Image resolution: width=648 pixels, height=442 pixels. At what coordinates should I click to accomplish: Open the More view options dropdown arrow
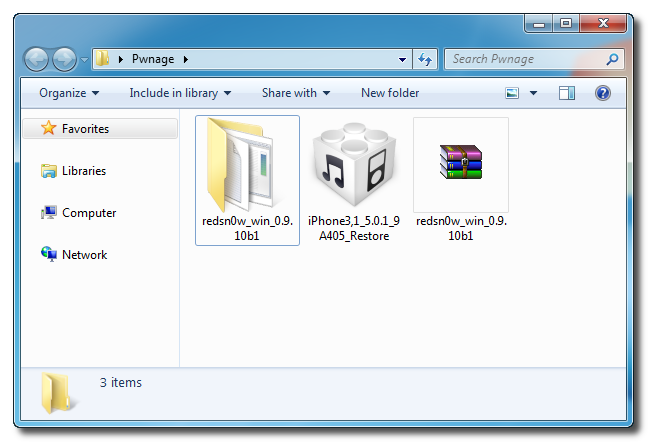(x=534, y=93)
